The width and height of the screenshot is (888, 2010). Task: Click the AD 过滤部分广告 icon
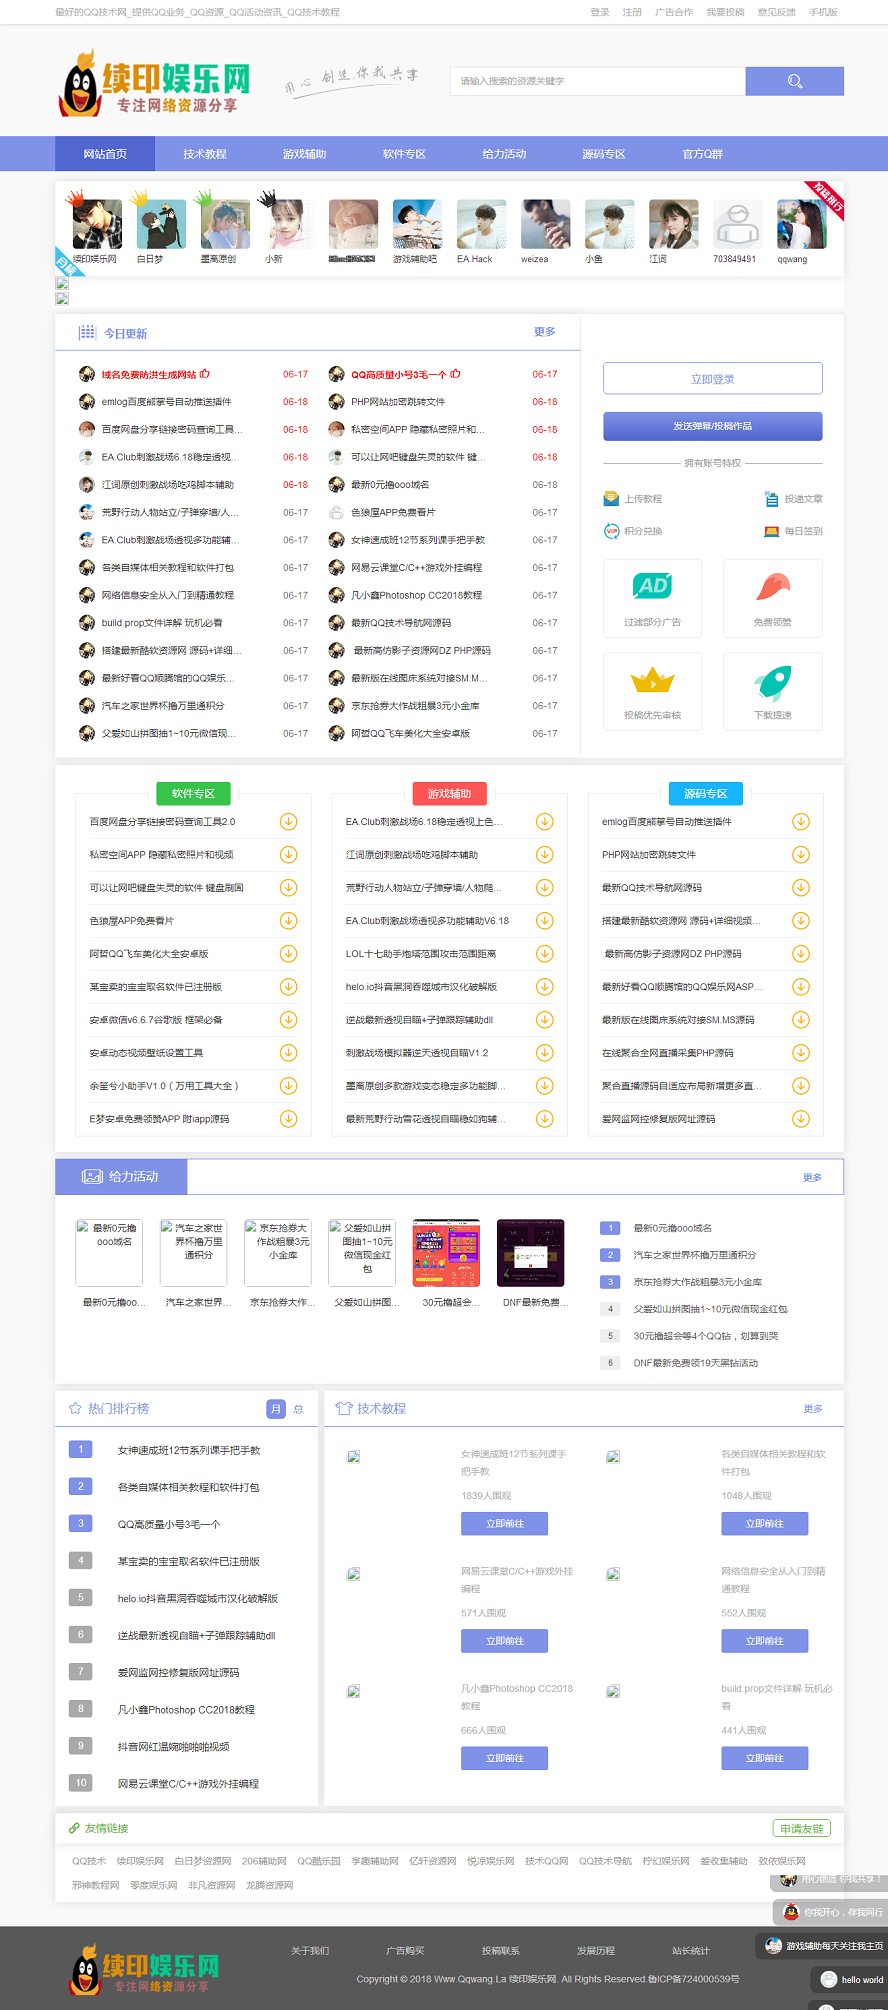coord(652,587)
